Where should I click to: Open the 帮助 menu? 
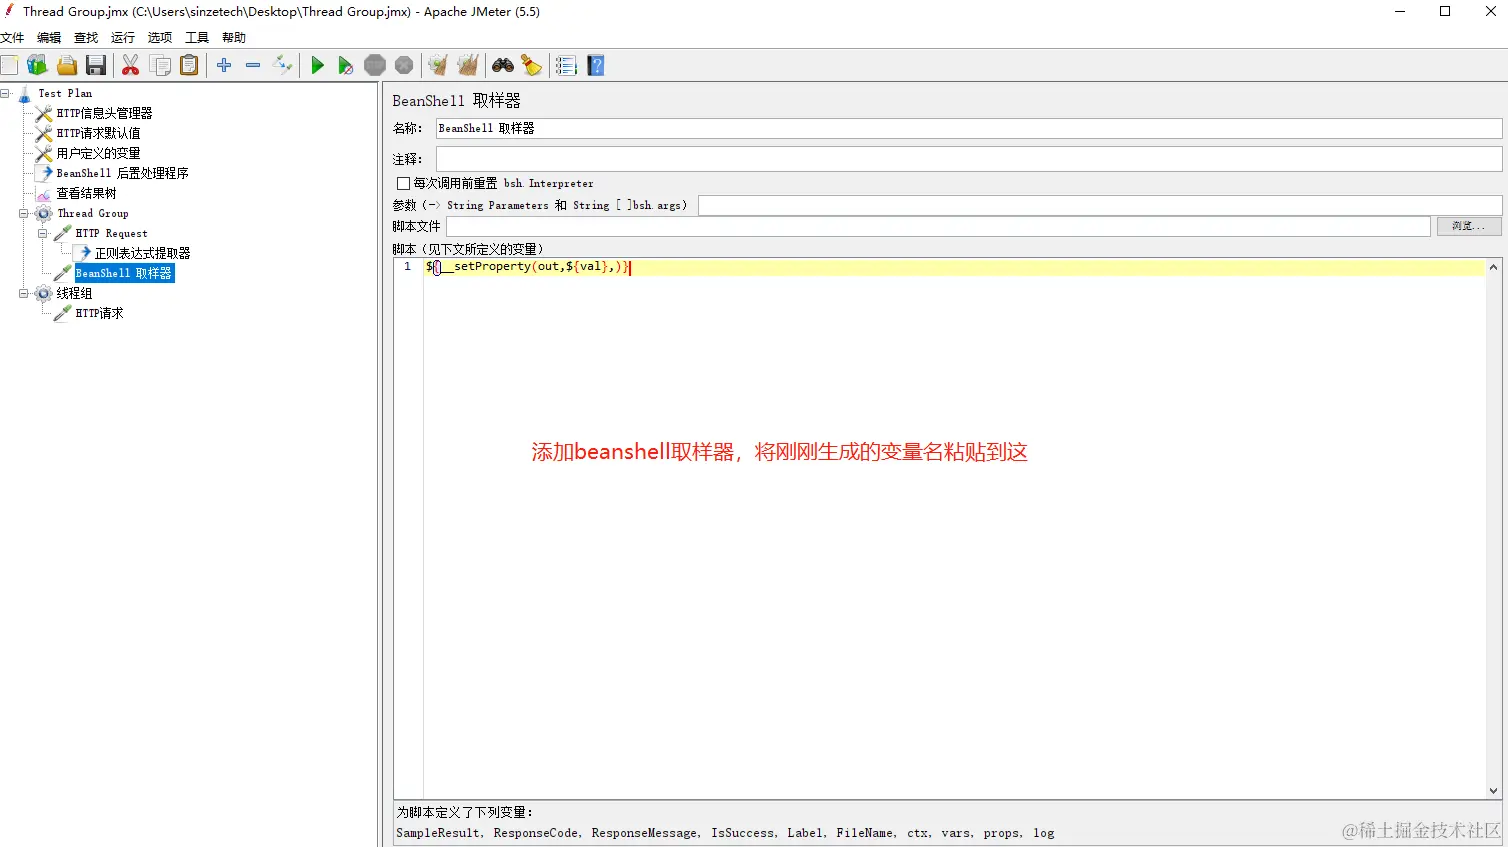pos(234,38)
